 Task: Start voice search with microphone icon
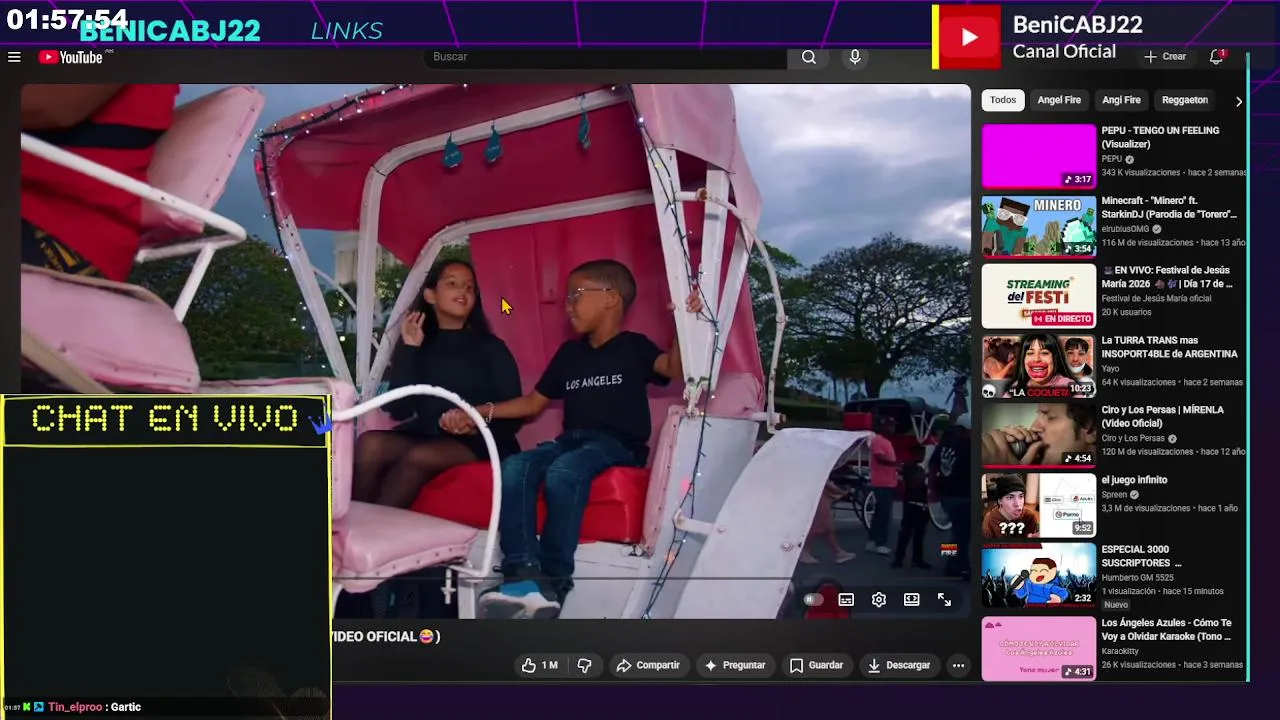pos(855,57)
